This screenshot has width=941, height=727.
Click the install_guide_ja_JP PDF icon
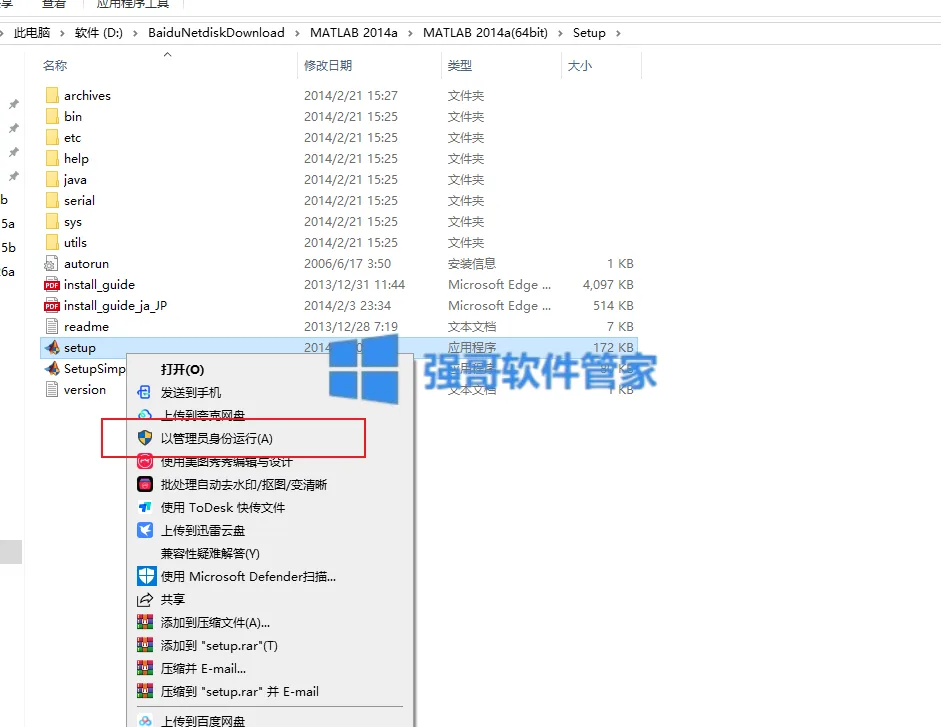coord(52,306)
